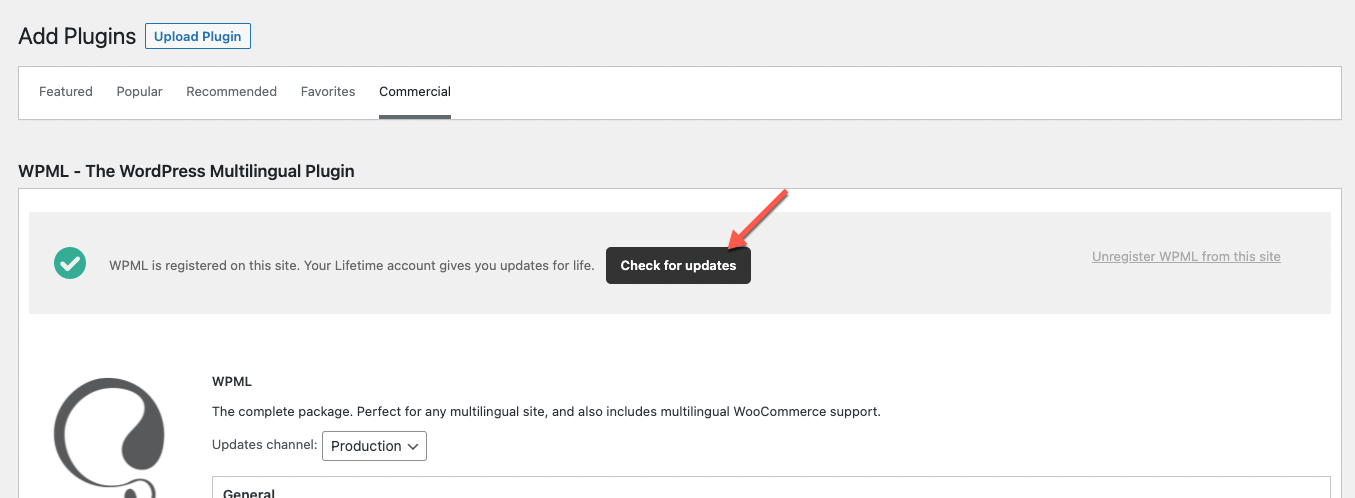Click the WordPress Multilingual Plugin section title
This screenshot has width=1355, height=498.
tap(186, 171)
